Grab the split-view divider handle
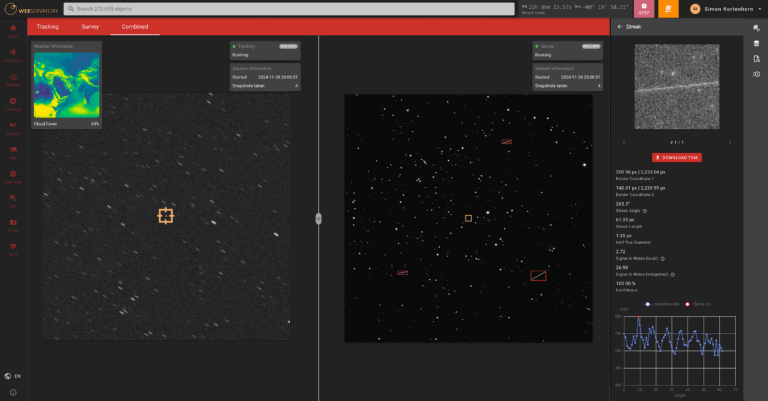 click(318, 218)
